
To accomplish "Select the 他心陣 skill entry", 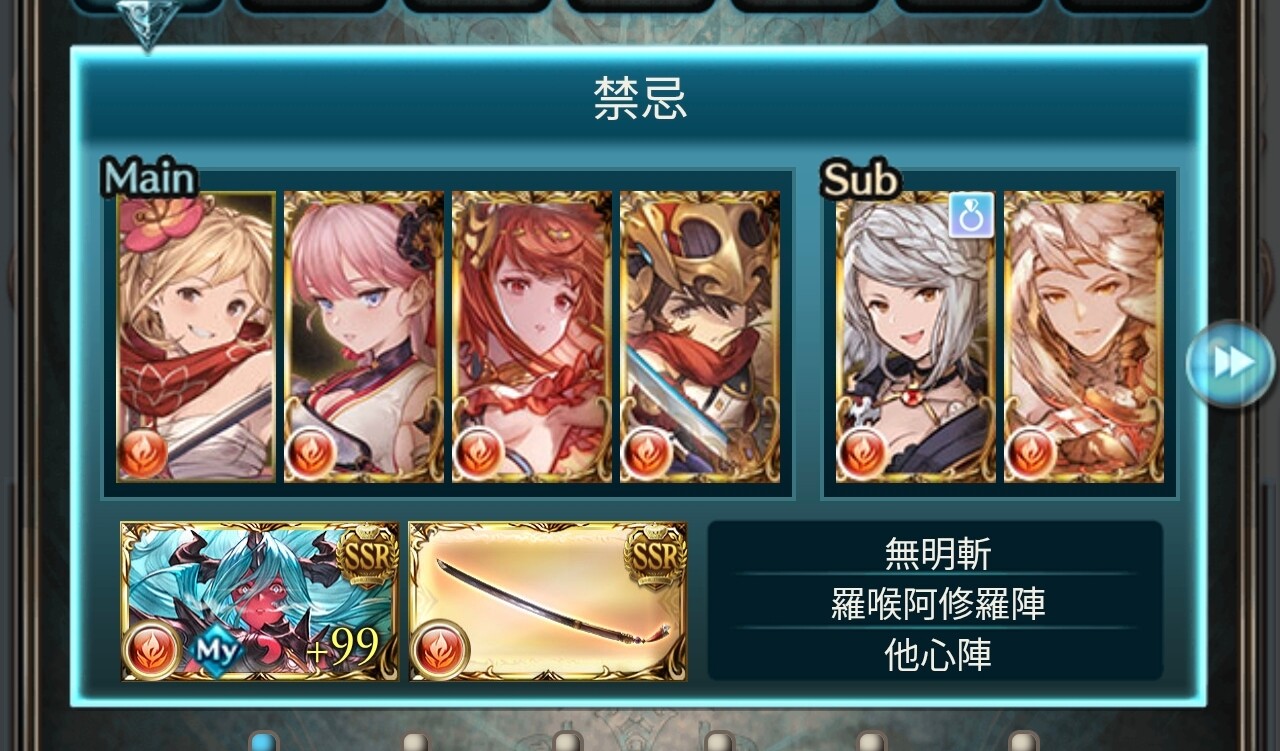I will (x=936, y=656).
